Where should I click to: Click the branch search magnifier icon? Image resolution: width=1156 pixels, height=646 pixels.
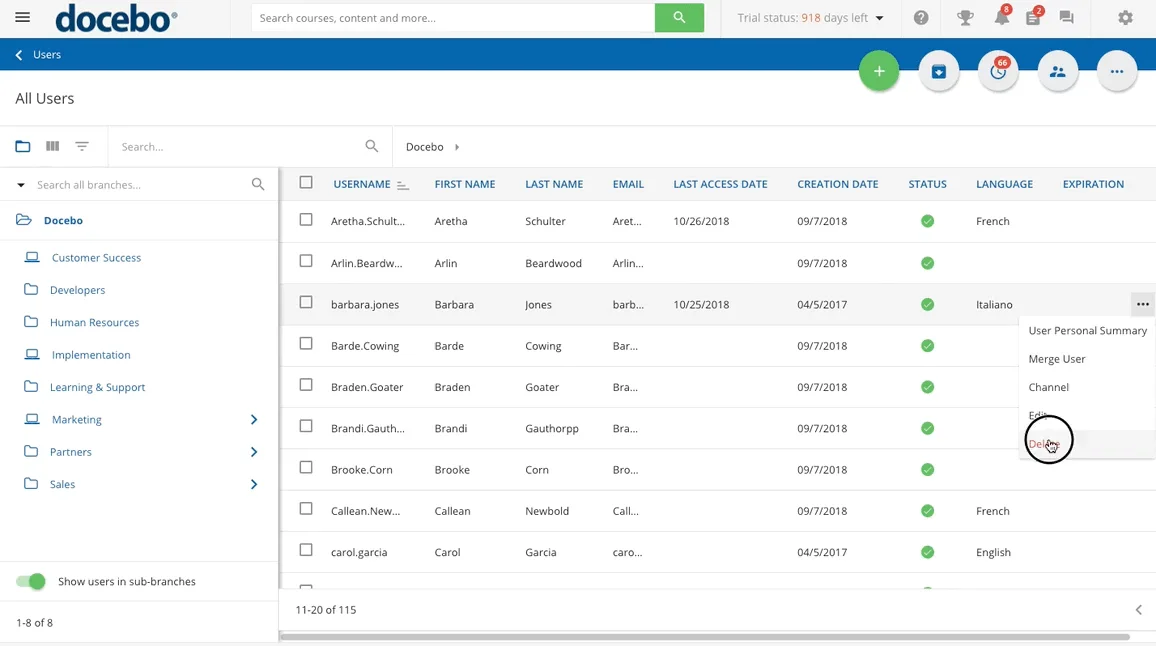pos(258,184)
